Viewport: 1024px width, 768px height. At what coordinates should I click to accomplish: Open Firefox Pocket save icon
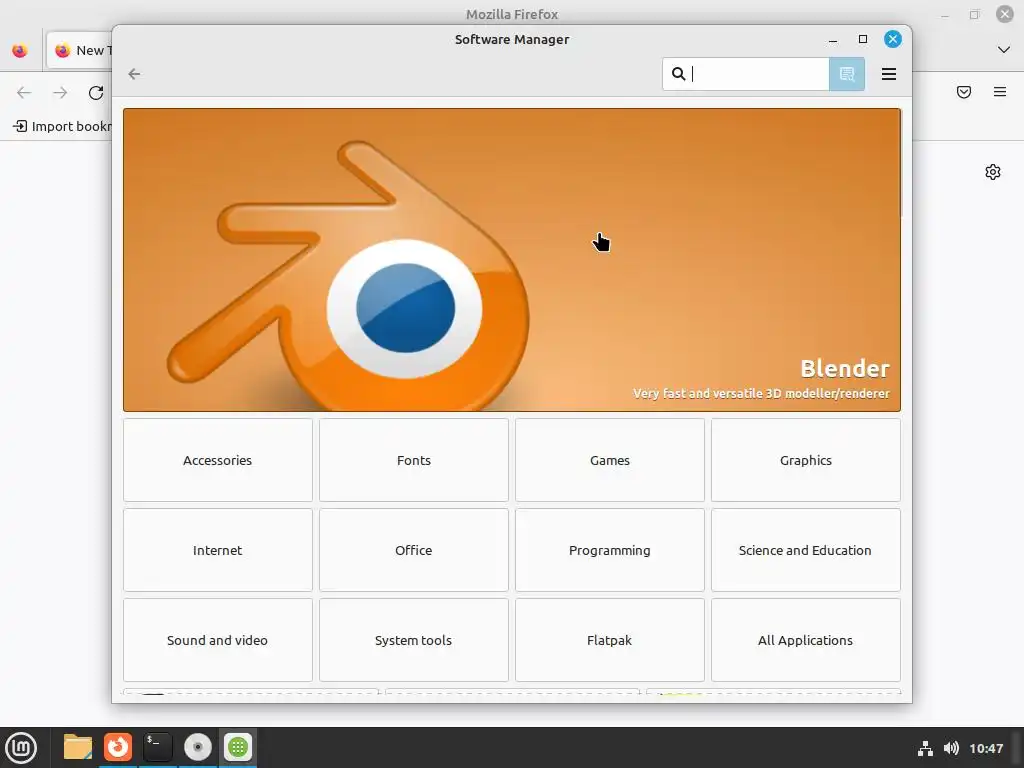coord(964,92)
